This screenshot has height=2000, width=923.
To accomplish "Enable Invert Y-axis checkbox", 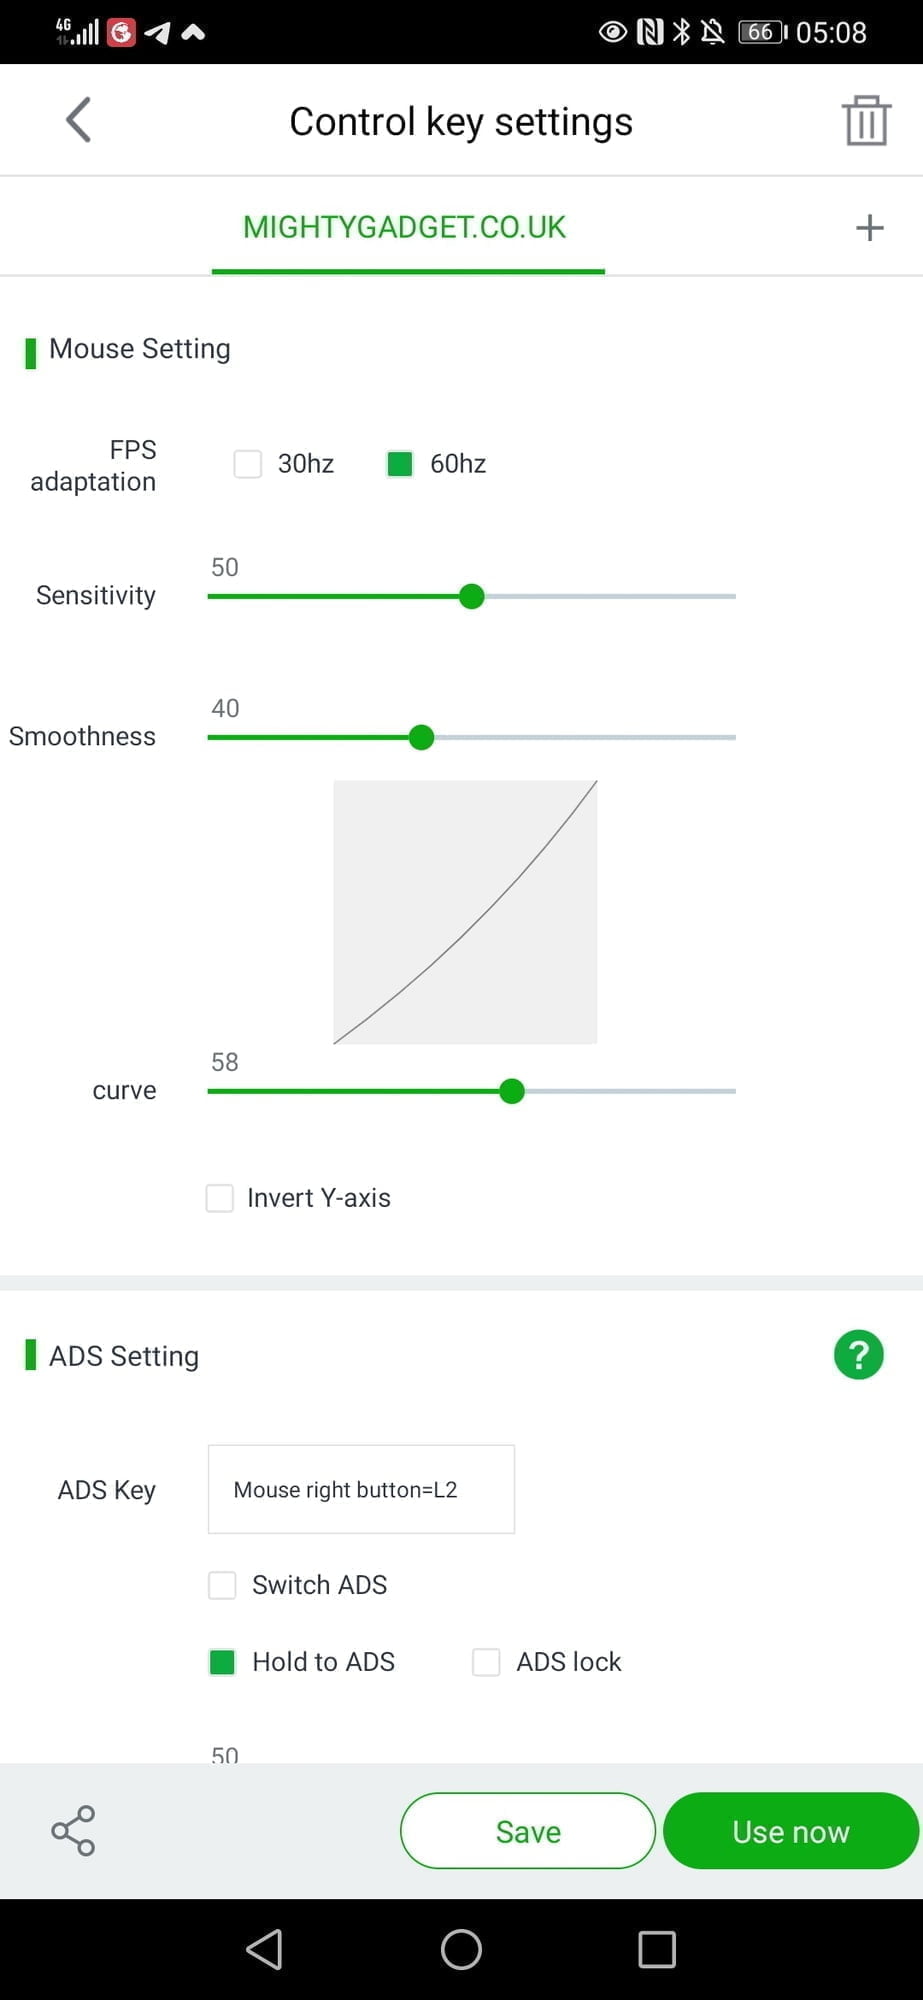I will [x=220, y=1198].
